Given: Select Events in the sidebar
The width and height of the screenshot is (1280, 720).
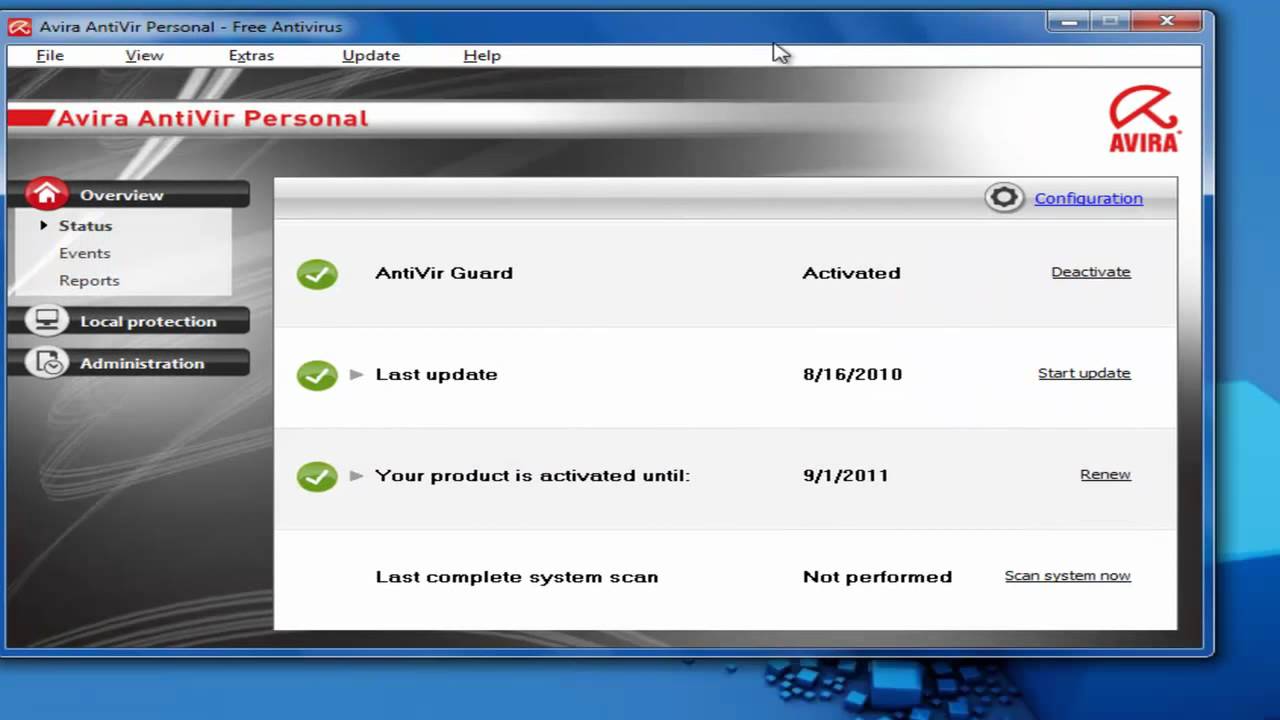Looking at the screenshot, I should click(x=84, y=254).
